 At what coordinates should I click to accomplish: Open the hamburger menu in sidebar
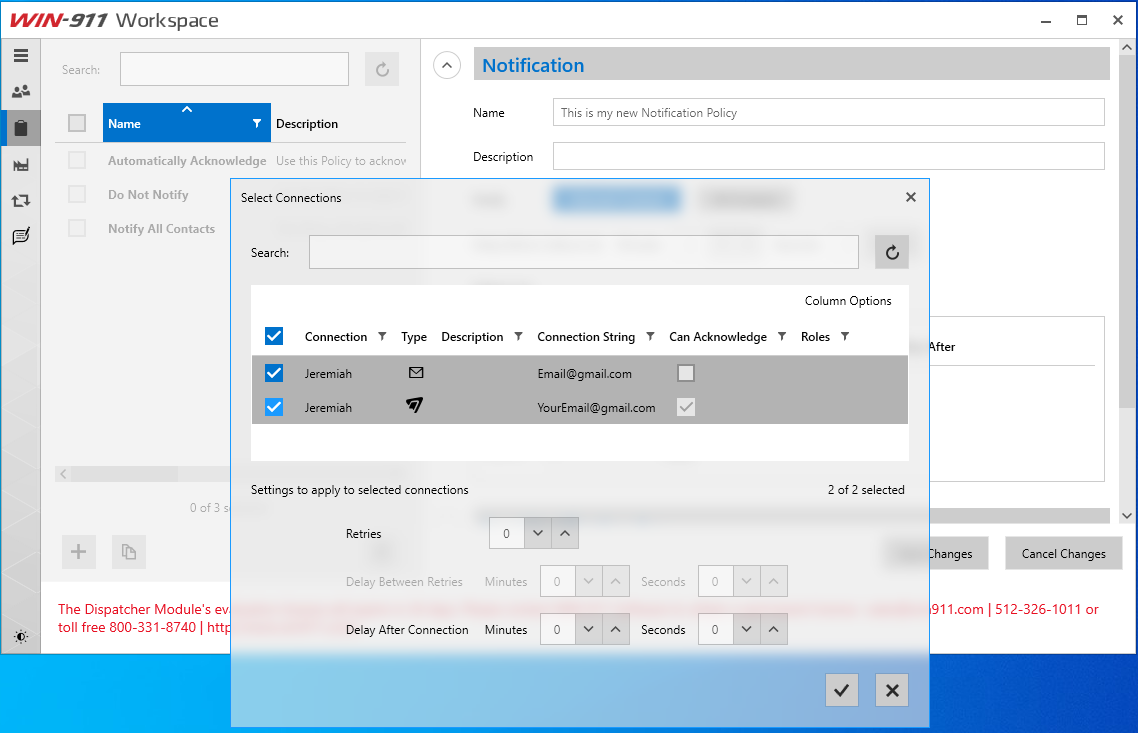(20, 56)
